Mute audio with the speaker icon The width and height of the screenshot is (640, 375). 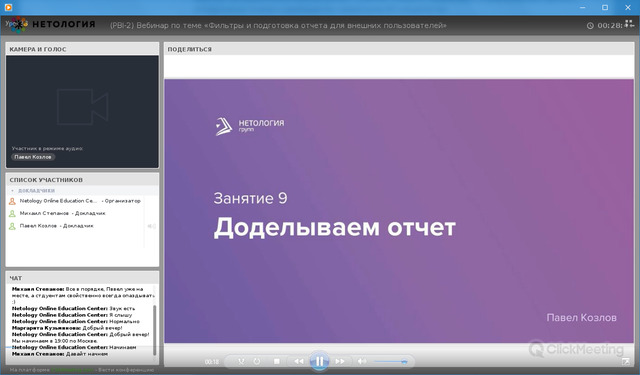point(362,361)
